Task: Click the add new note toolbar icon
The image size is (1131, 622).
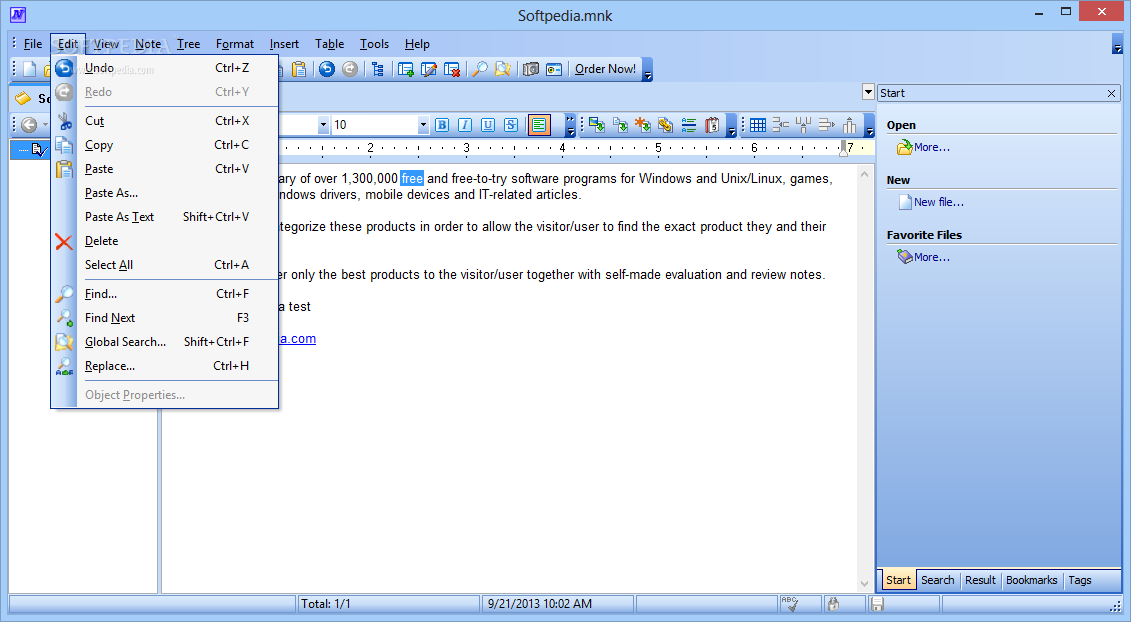Action: point(405,69)
